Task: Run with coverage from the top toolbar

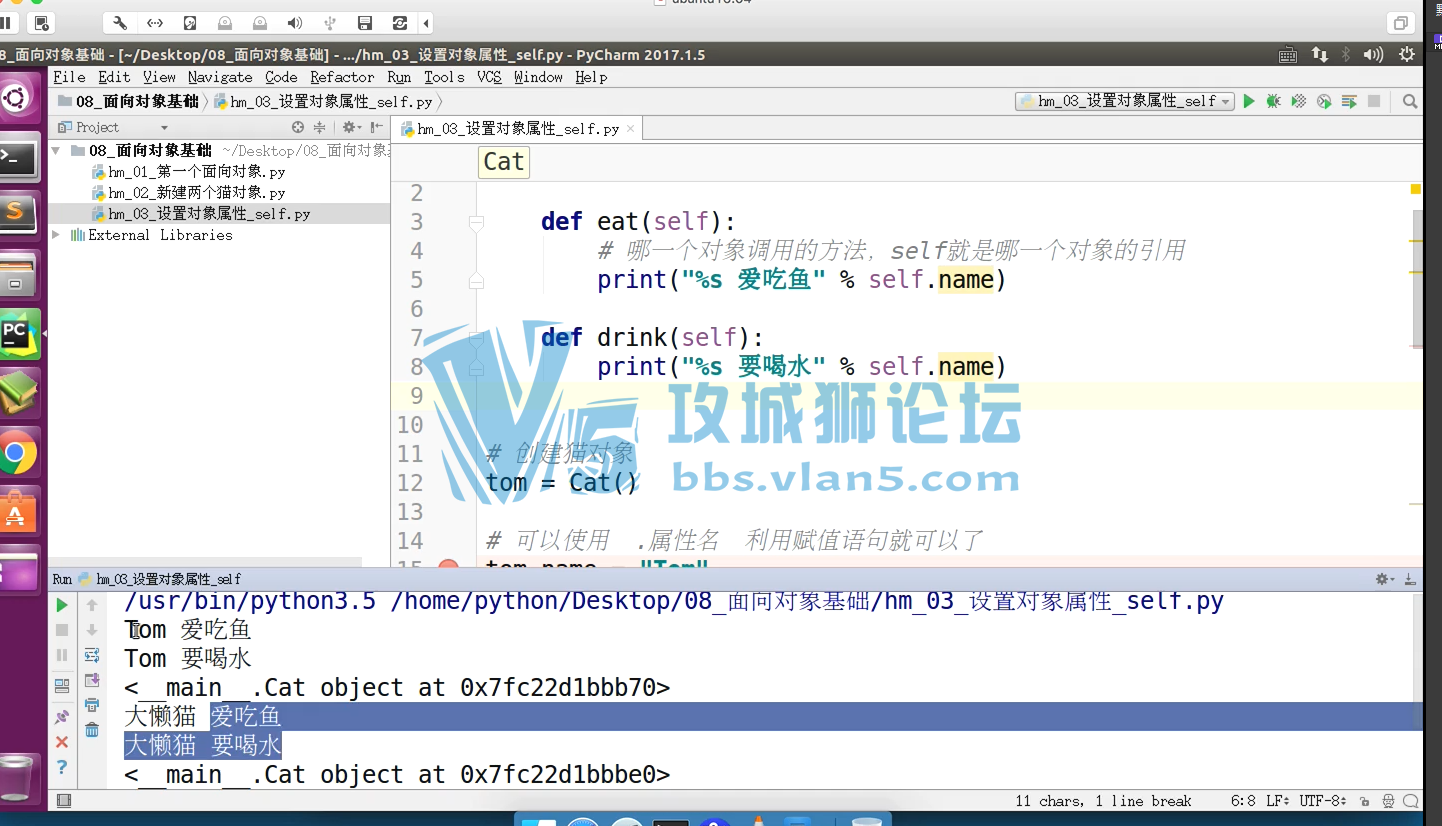Action: click(x=1299, y=101)
